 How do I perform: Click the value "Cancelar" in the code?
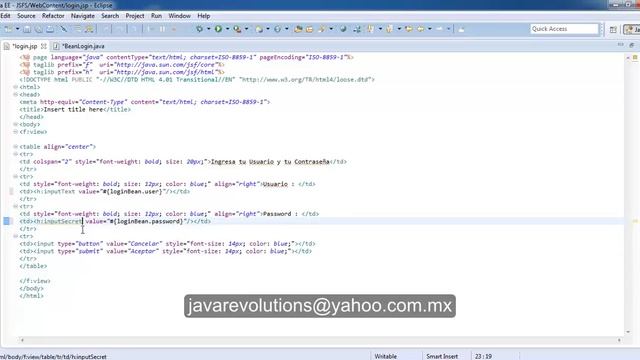pos(145,244)
